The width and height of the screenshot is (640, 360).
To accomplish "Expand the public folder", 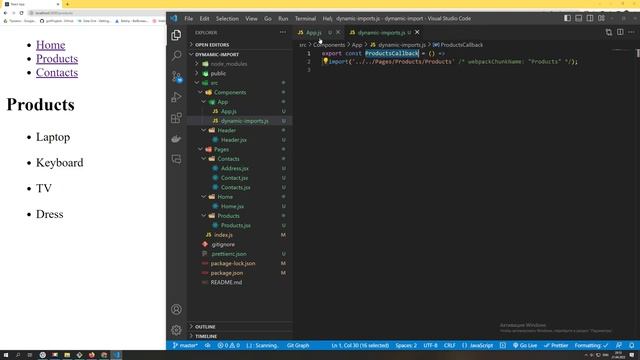I will 218,73.
